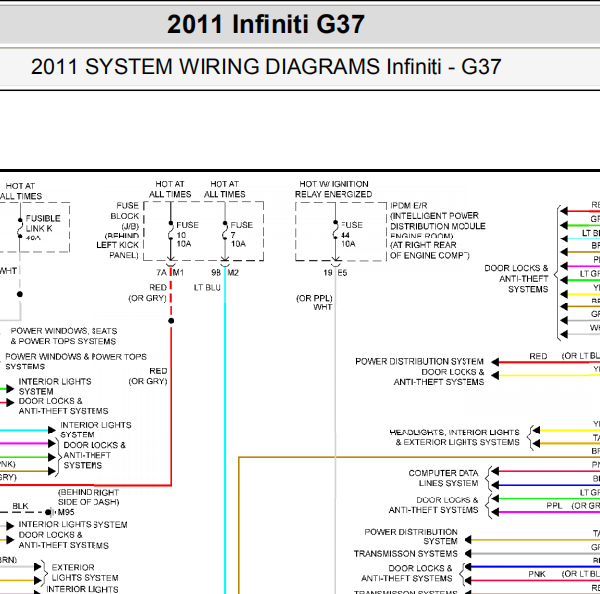Click the "19 E5" connector label
600x594 pixels.
tap(335, 273)
